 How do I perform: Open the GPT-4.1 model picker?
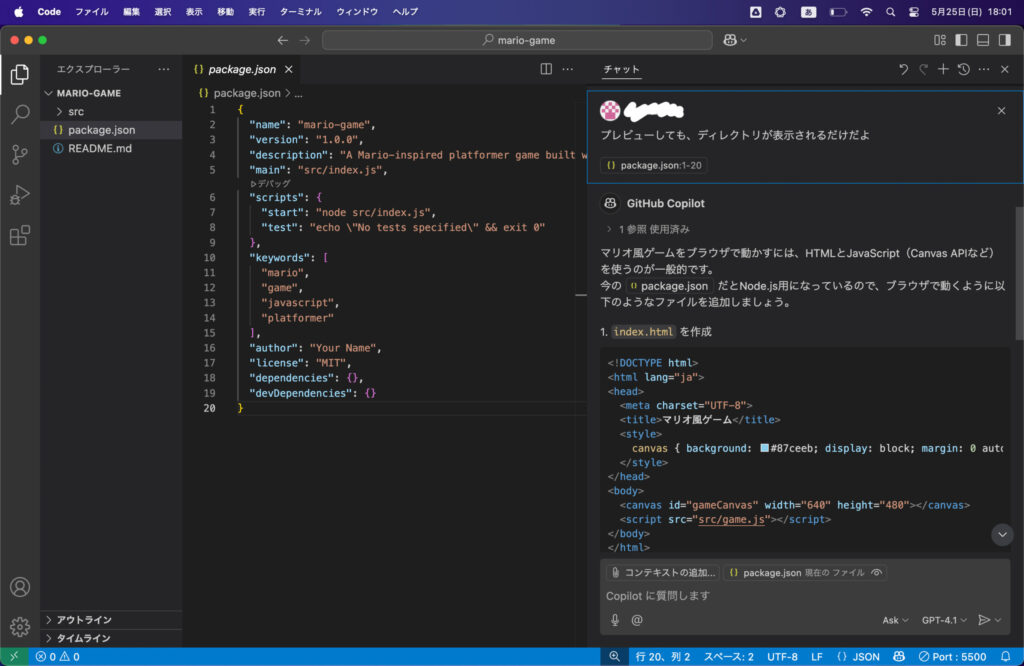pyautogui.click(x=944, y=620)
